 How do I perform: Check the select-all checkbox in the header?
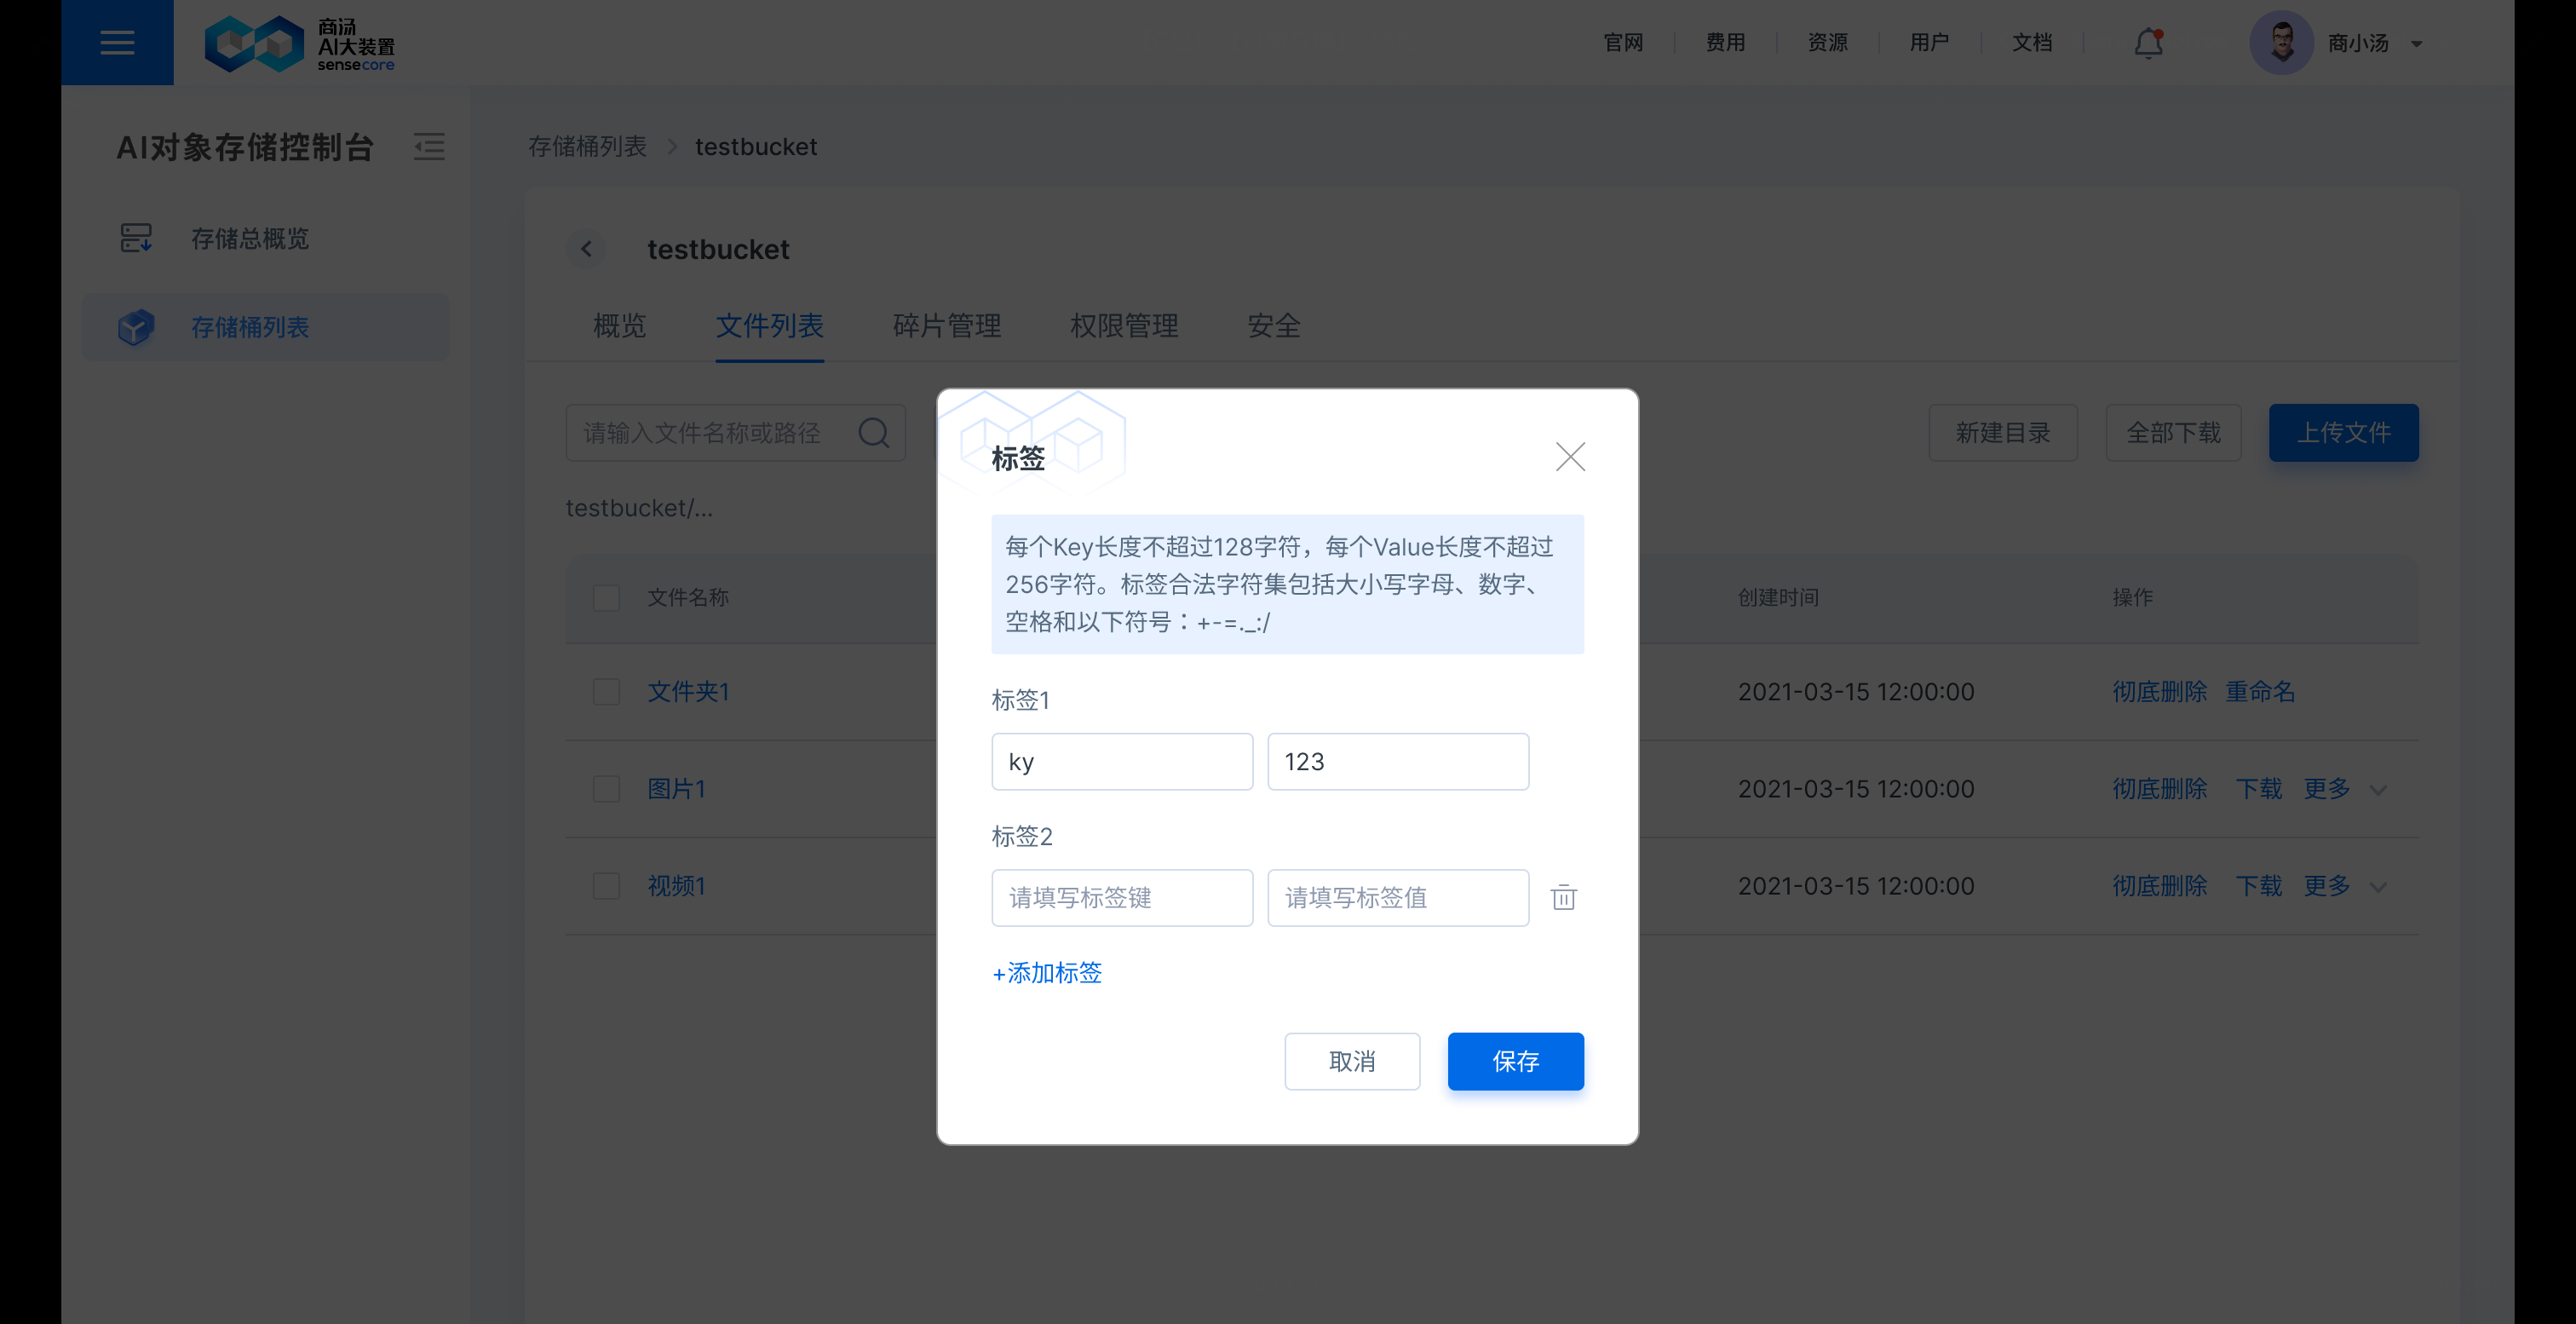click(x=606, y=597)
